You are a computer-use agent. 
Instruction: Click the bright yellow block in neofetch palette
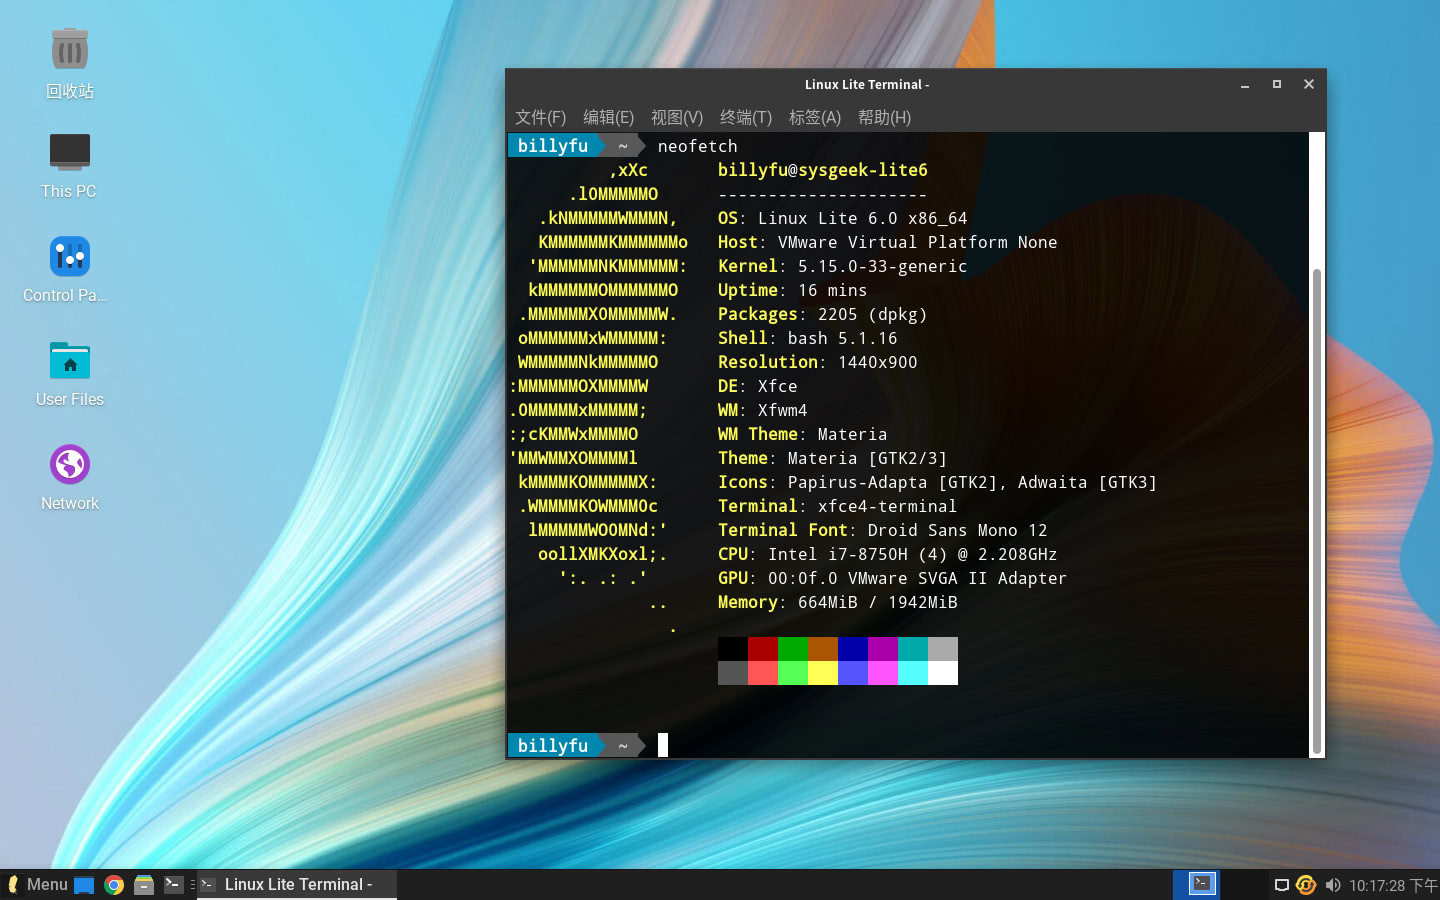tap(823, 673)
